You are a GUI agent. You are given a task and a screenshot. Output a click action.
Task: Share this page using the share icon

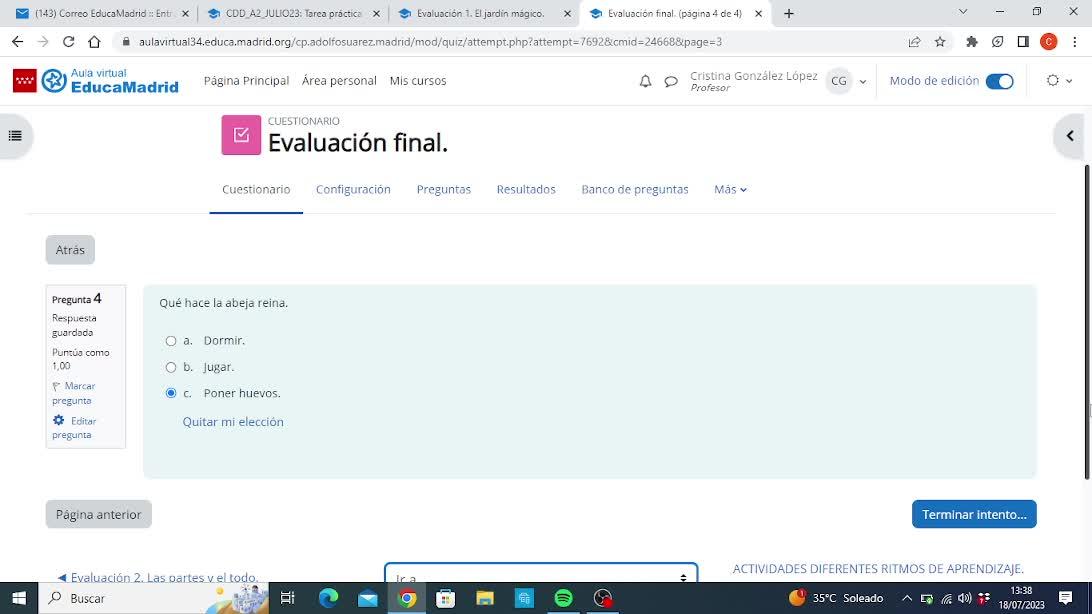click(914, 42)
